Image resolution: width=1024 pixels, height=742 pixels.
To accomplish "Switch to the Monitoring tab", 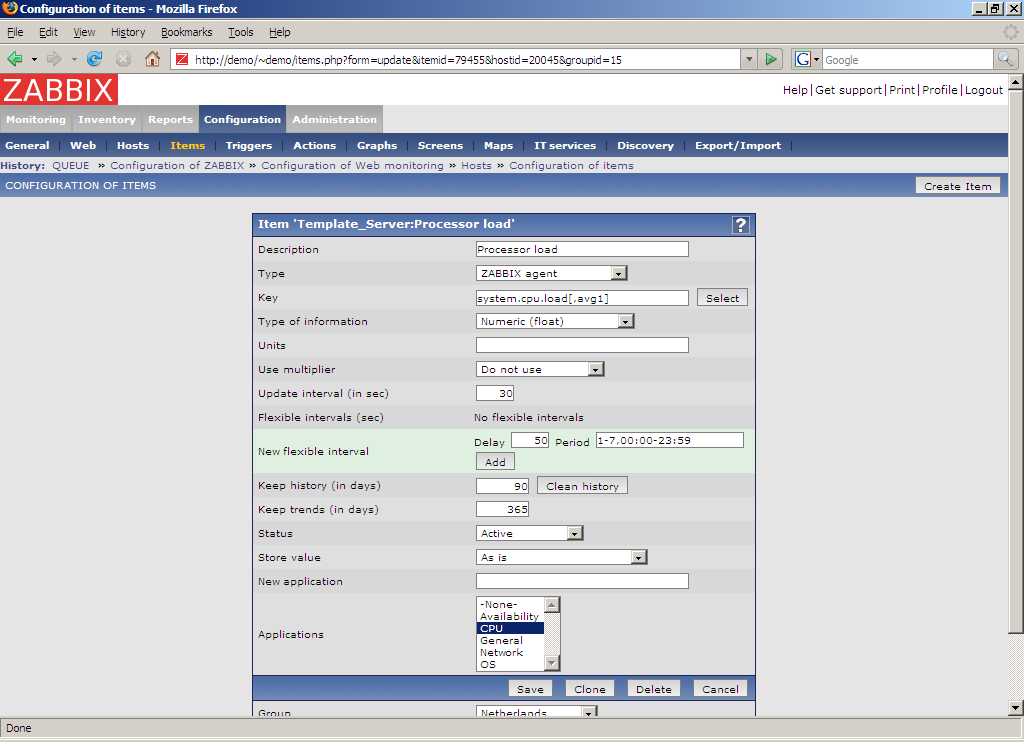I will pyautogui.click(x=36, y=120).
